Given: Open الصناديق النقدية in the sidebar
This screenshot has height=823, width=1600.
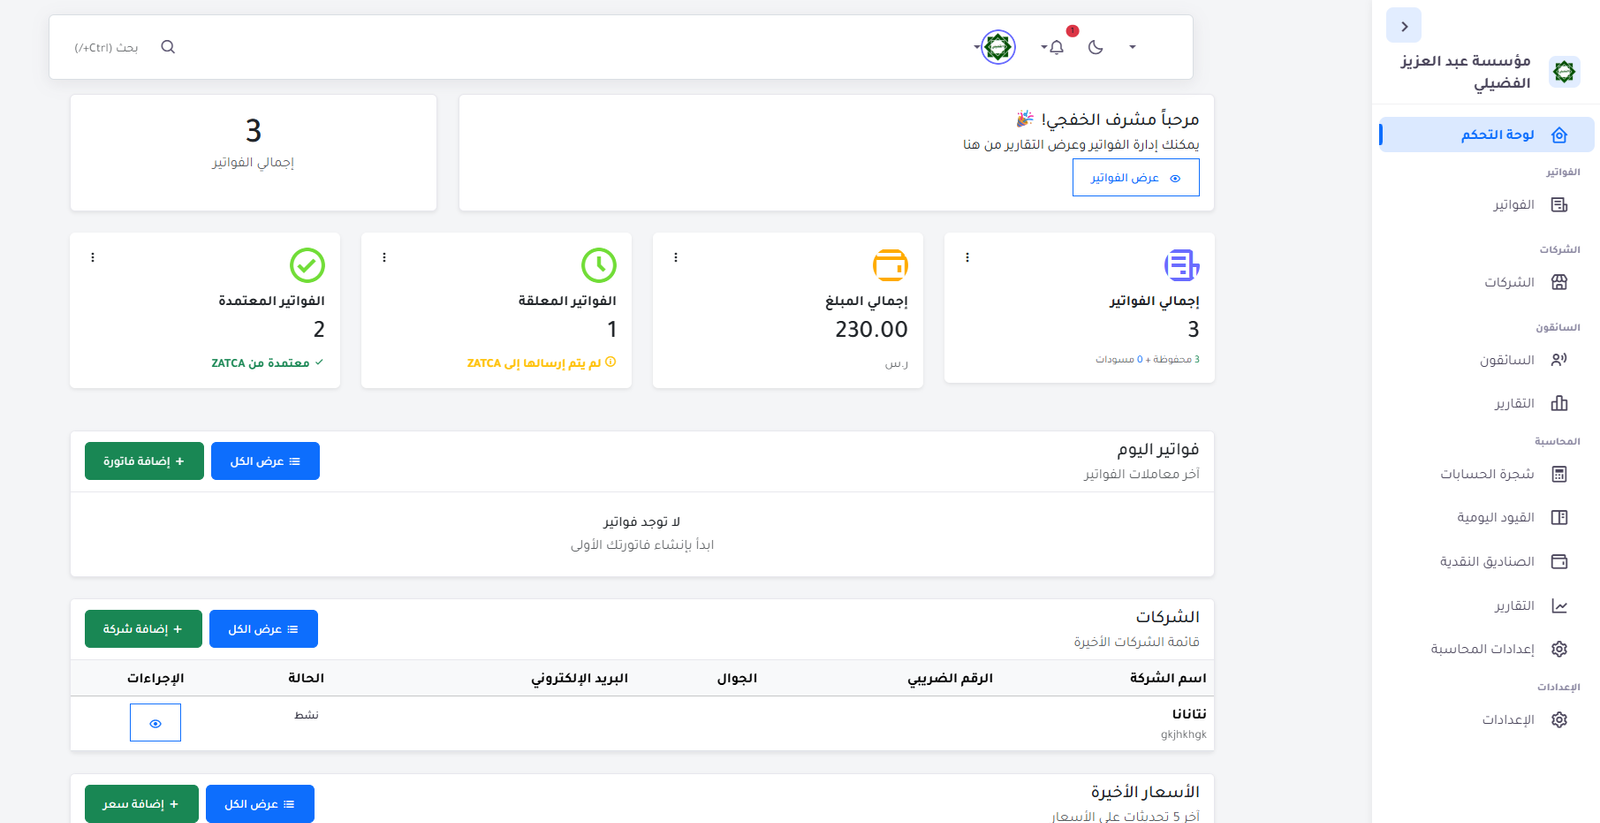Looking at the screenshot, I should (1486, 561).
